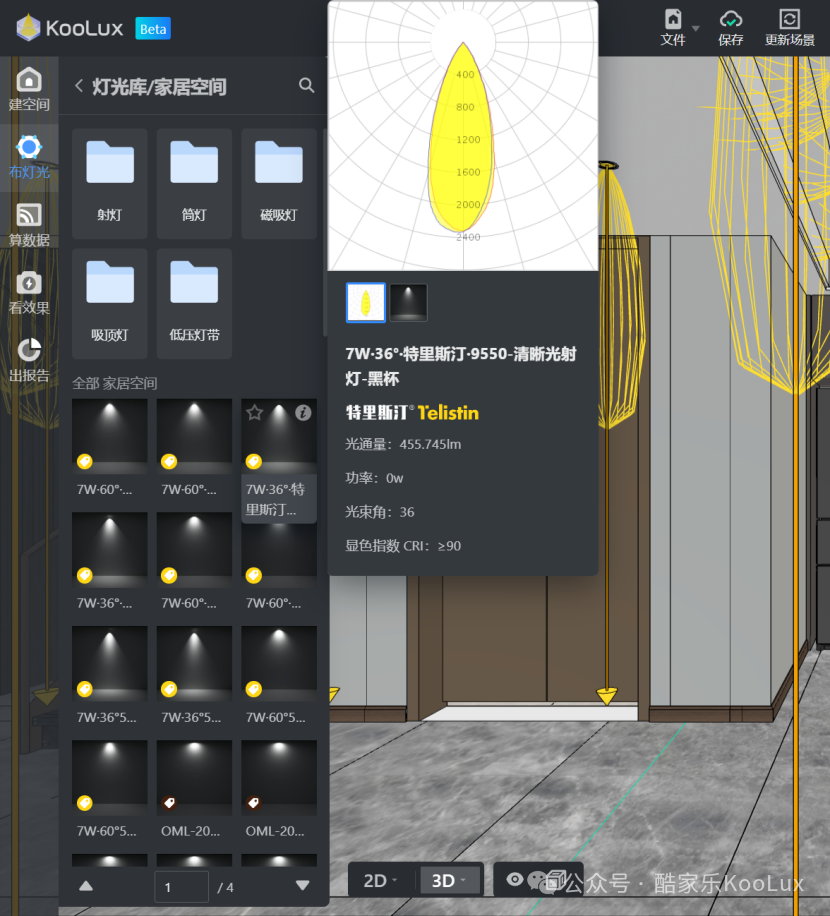This screenshot has width=830, height=916.
Task: Toggle visibility with the eye icon
Action: click(x=515, y=879)
